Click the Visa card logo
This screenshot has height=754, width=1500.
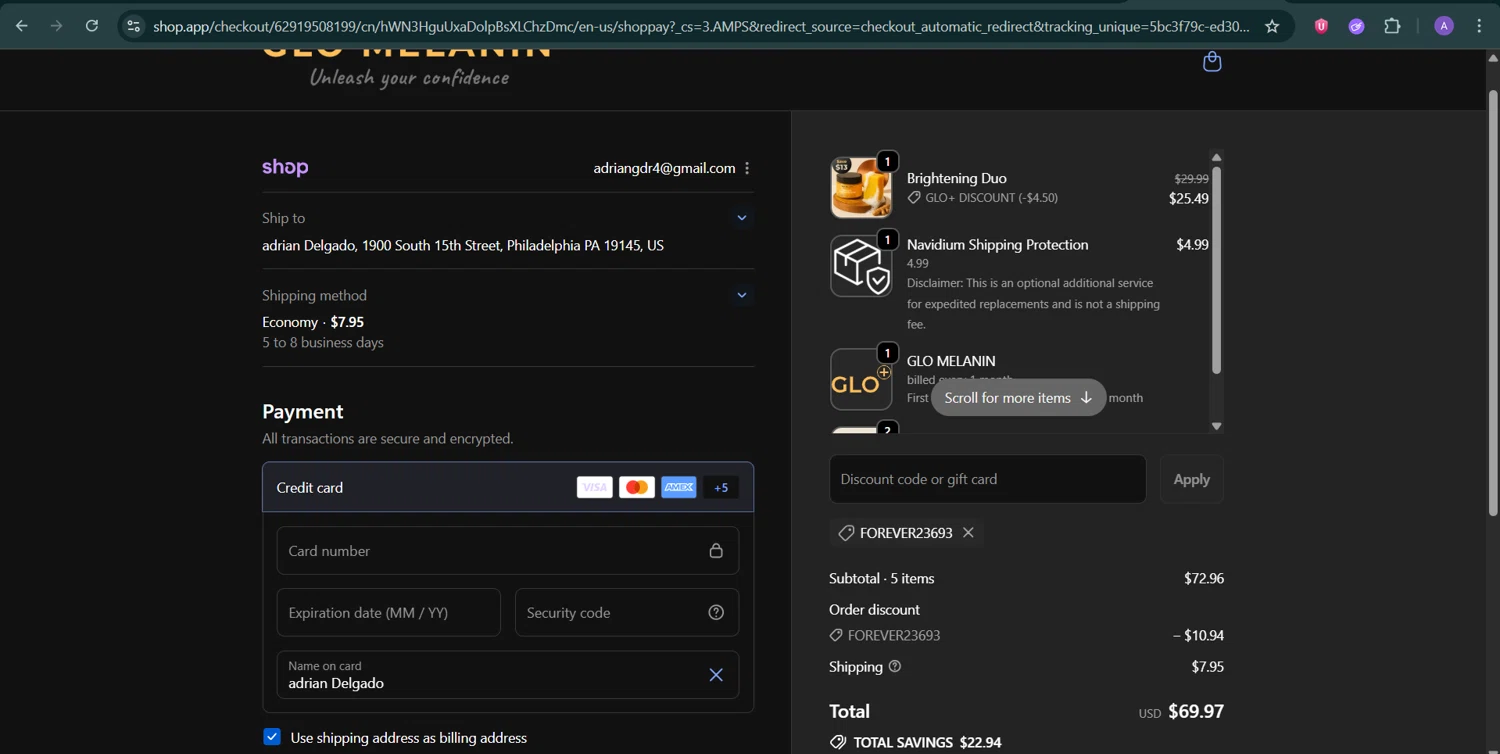[x=594, y=487]
